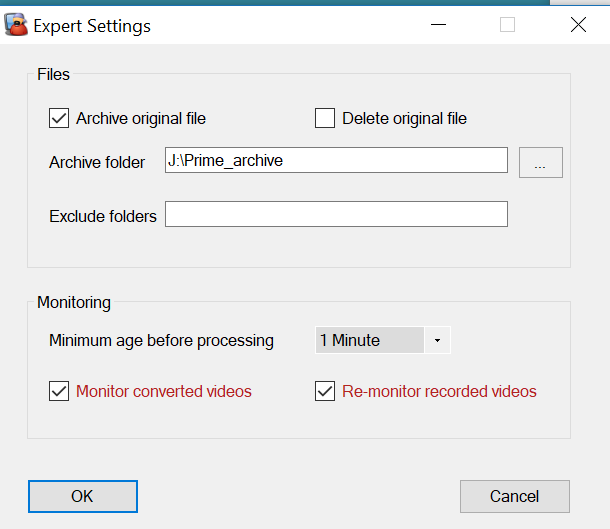Disable Monitor converted videos
Screen dimensions: 610x529
coord(58,392)
